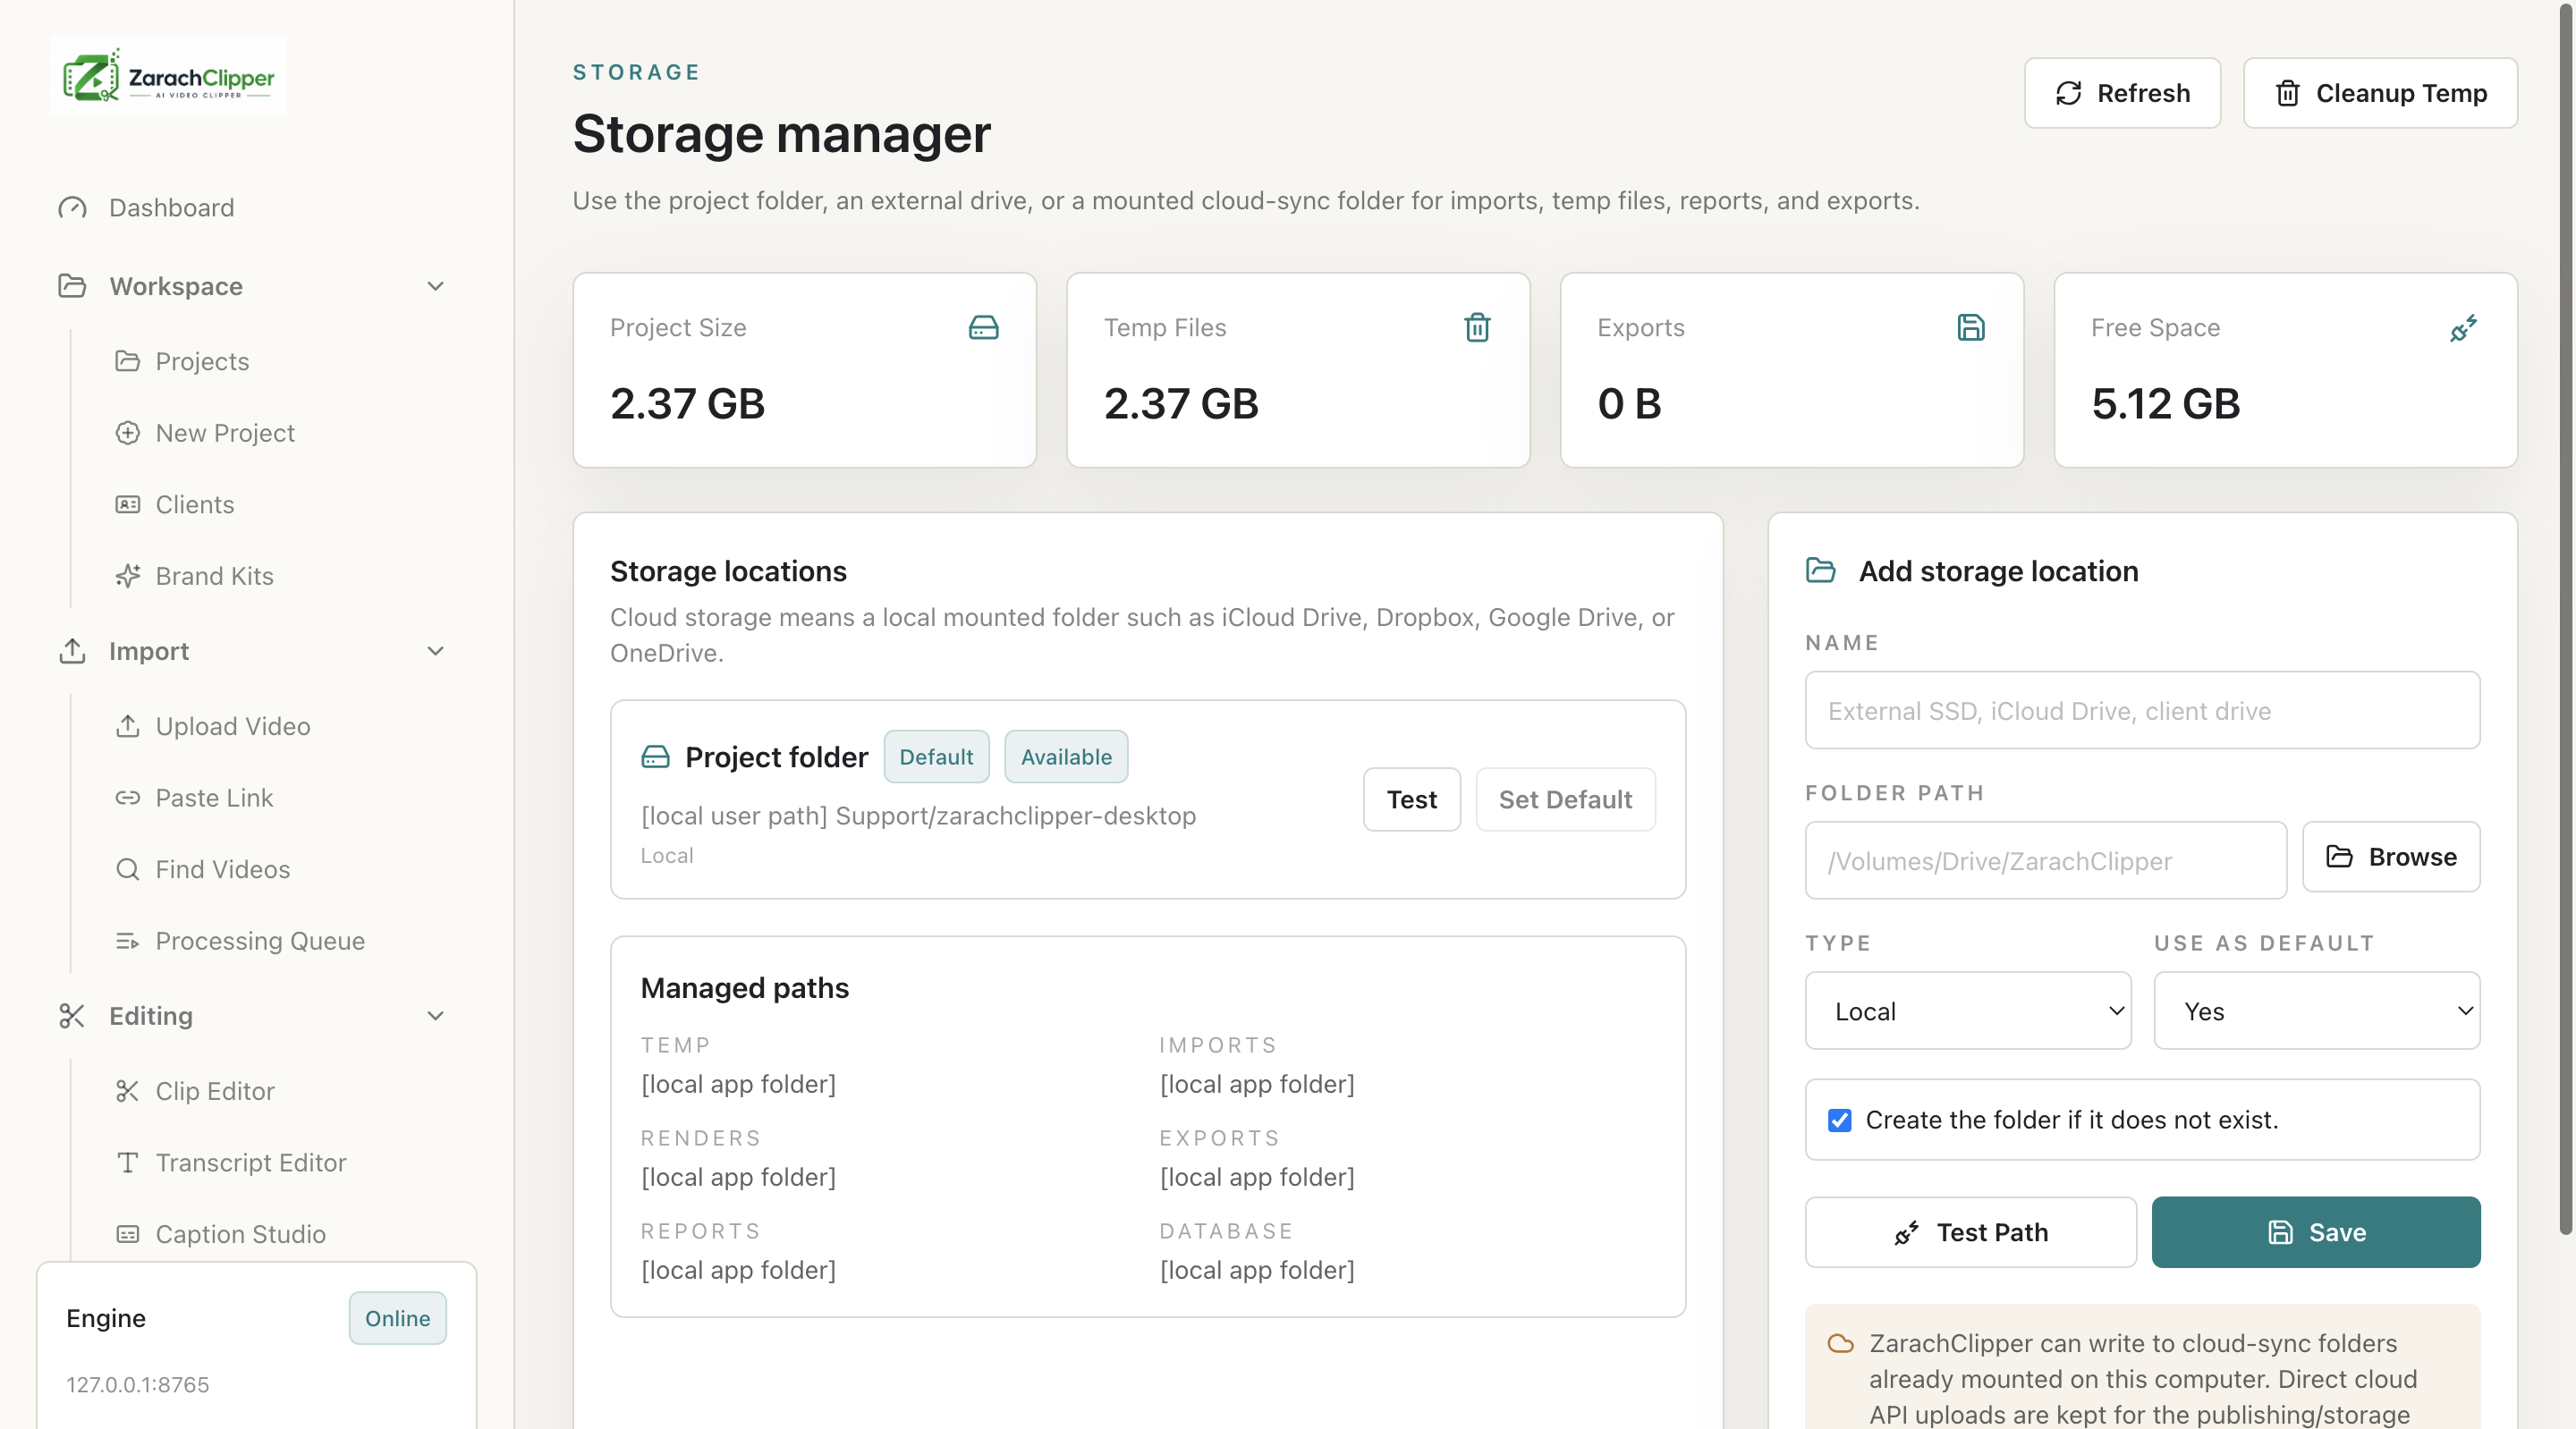Click the Editing scissors icon
This screenshot has width=2576, height=1429.
pos(72,1016)
